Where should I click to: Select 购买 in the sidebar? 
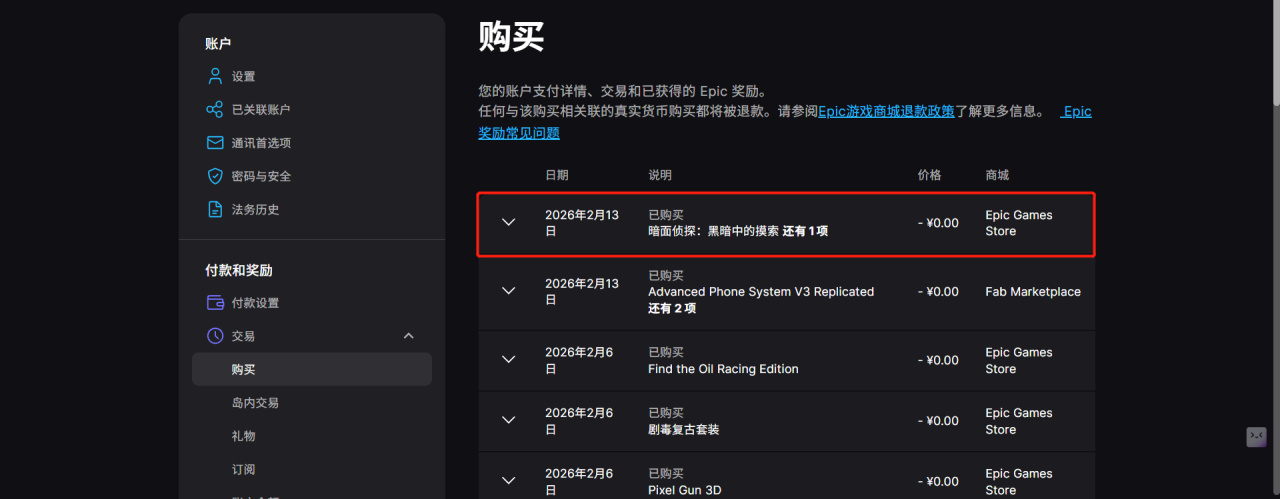243,369
